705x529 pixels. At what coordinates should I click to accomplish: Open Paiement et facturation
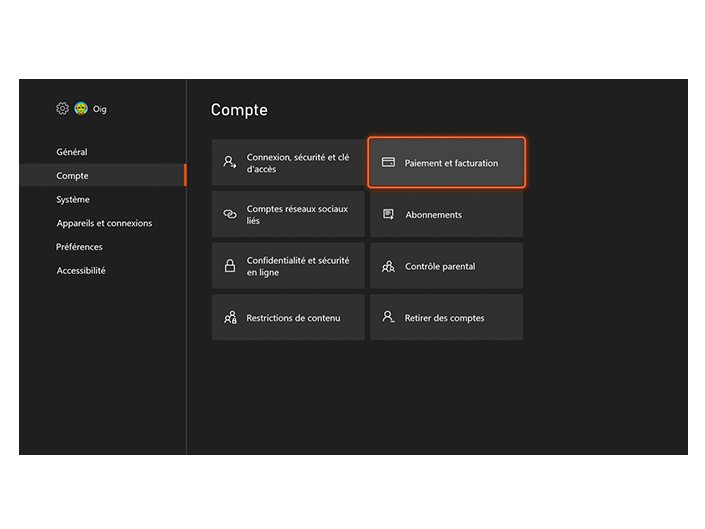(446, 163)
